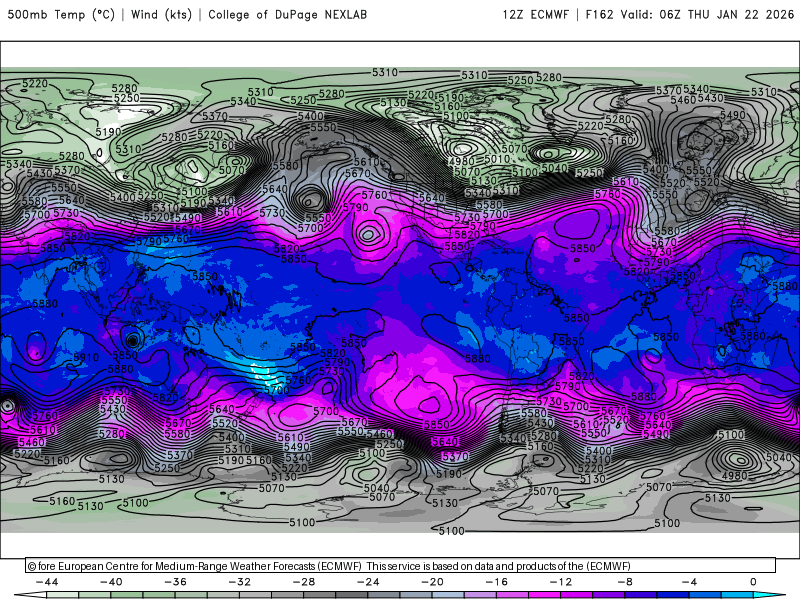
Task: Click the "12Z ECMWF" model run label
Action: [535, 15]
